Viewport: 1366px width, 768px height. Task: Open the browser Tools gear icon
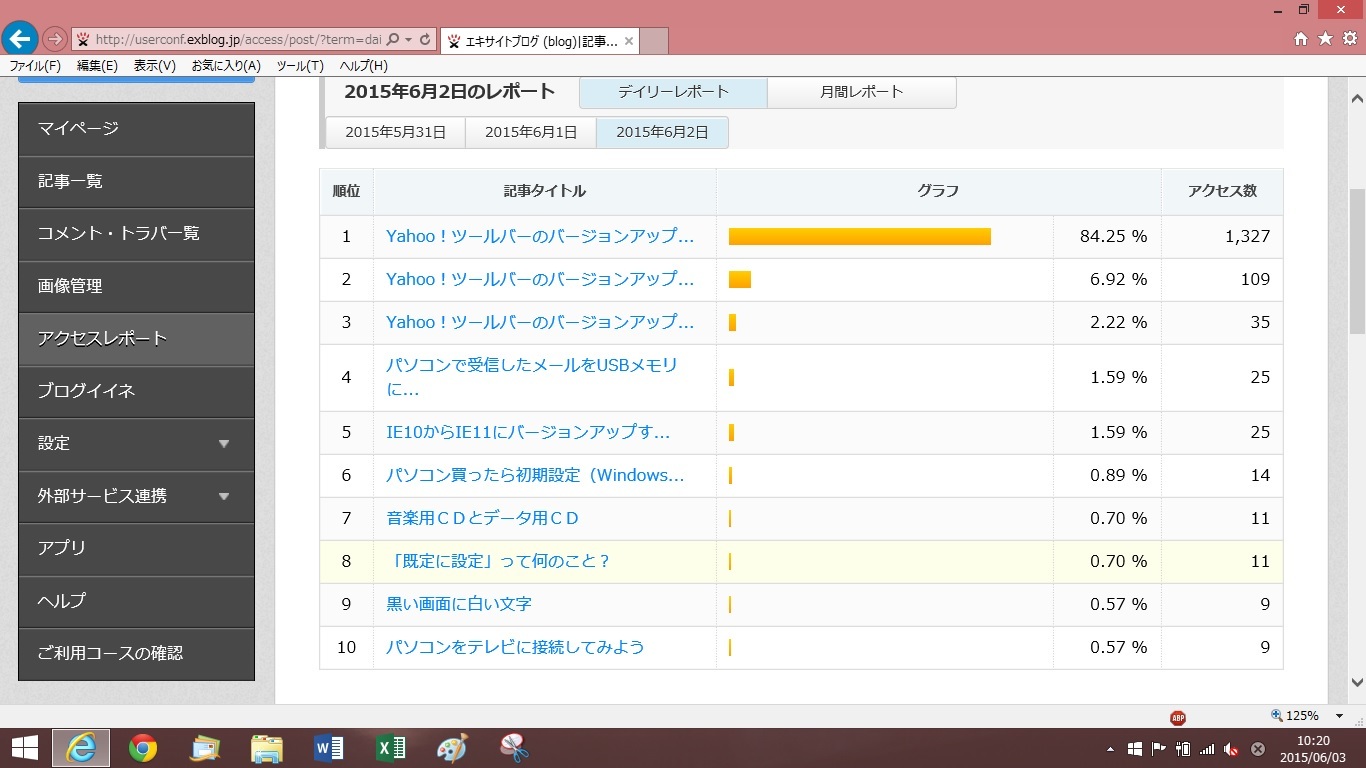1349,39
